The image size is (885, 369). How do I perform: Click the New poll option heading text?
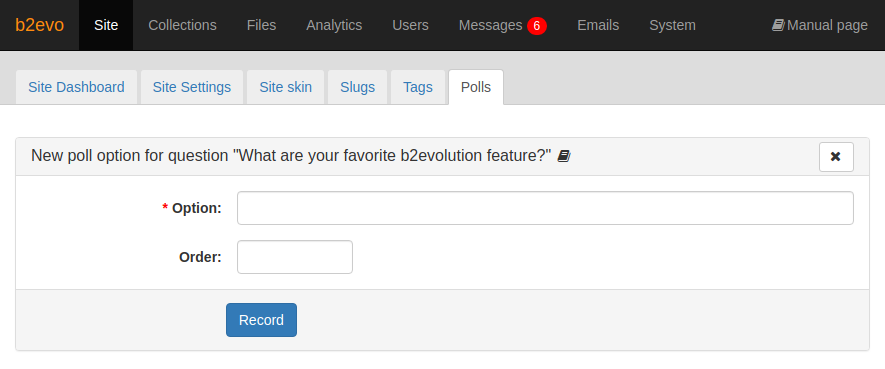point(291,156)
